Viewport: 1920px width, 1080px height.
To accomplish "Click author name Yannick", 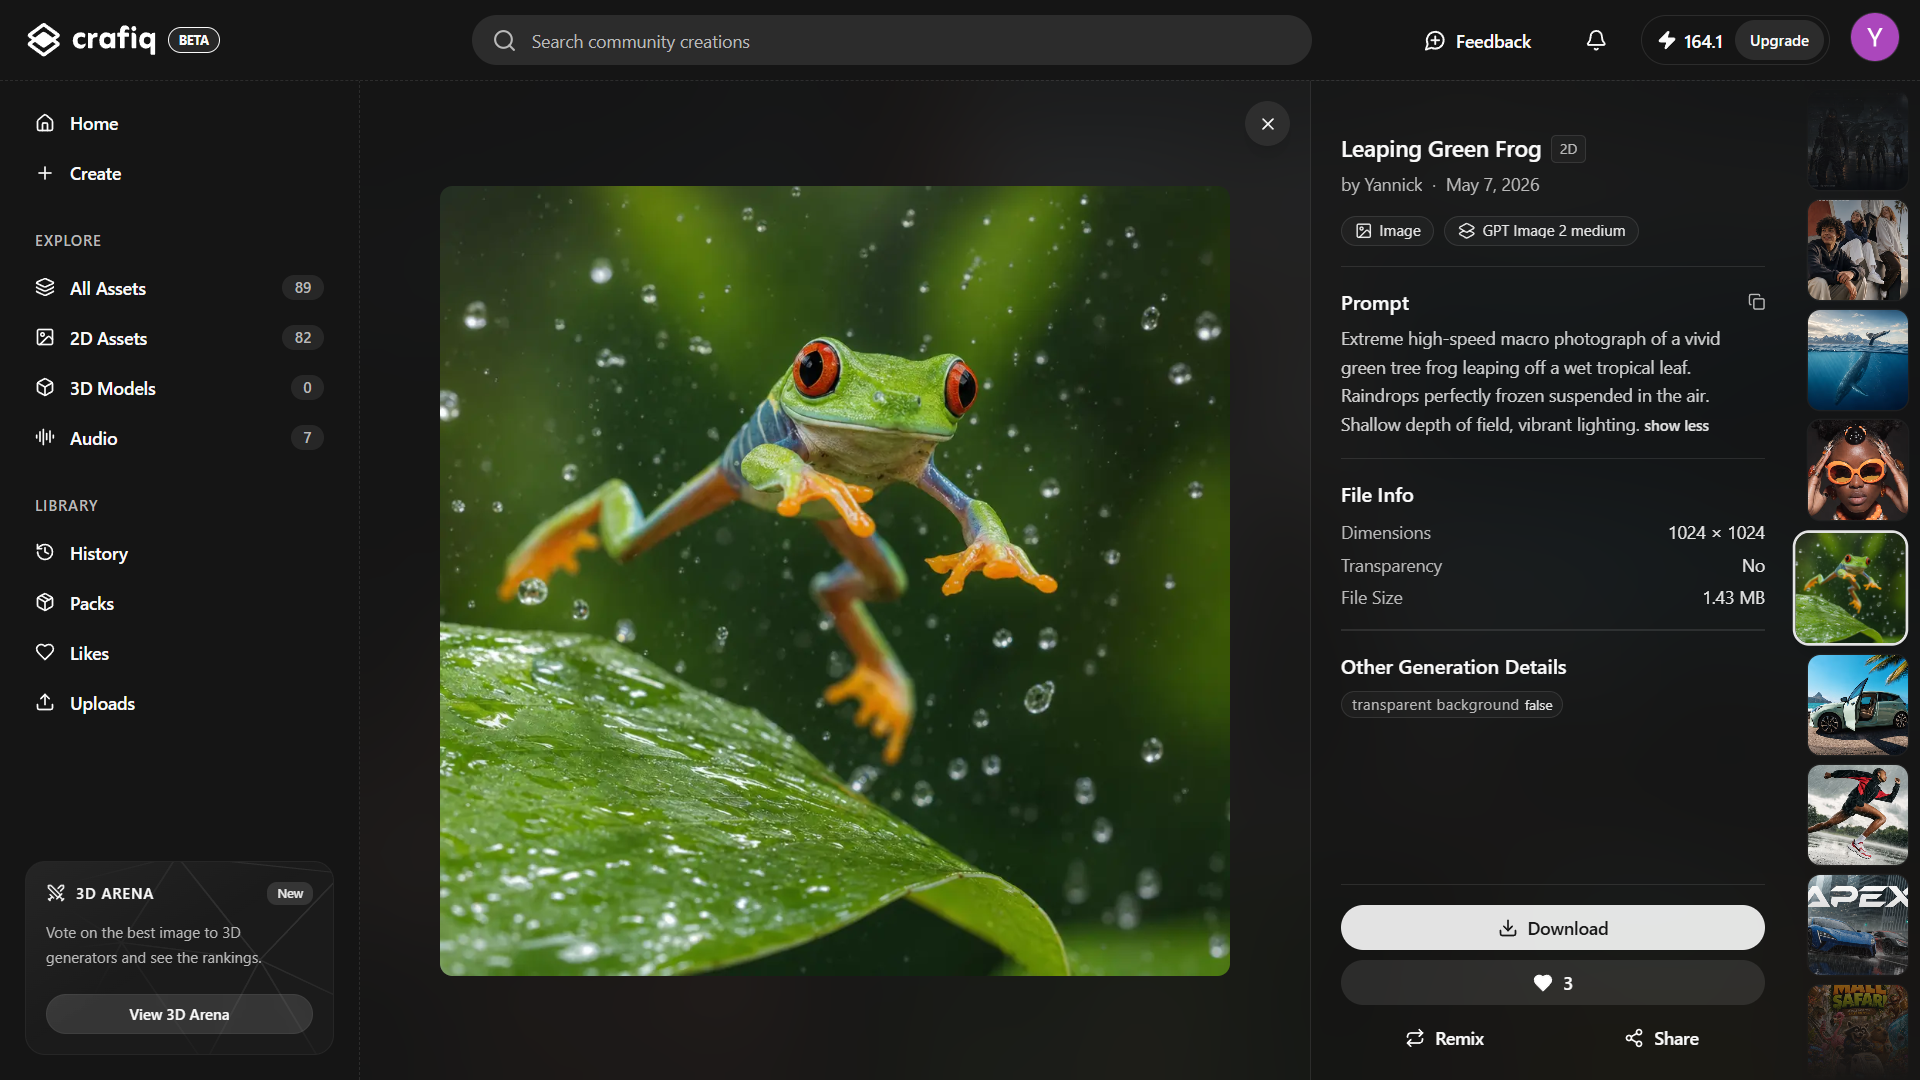I will click(1392, 185).
